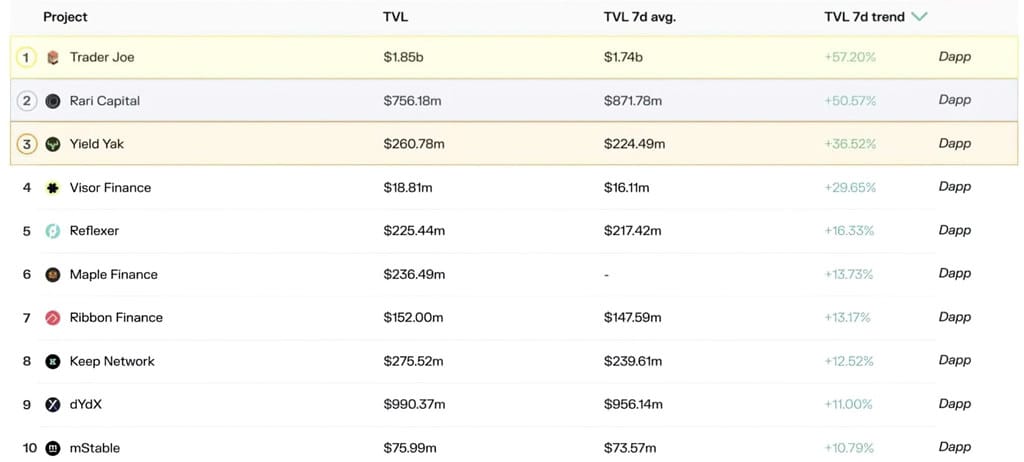This screenshot has width=1024, height=462.
Task: Sort by Project column header
Action: (65, 17)
